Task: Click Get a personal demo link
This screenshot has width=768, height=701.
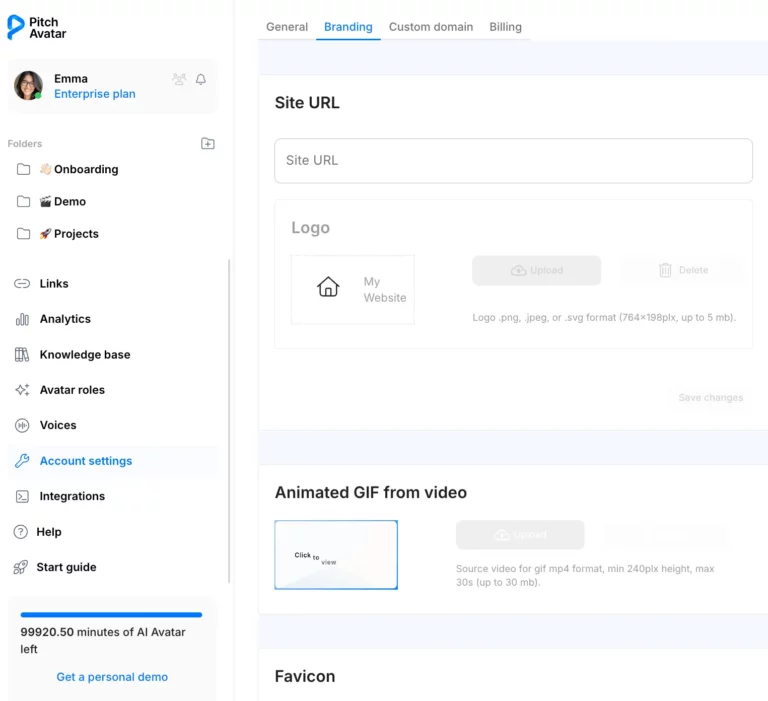Action: coord(112,677)
